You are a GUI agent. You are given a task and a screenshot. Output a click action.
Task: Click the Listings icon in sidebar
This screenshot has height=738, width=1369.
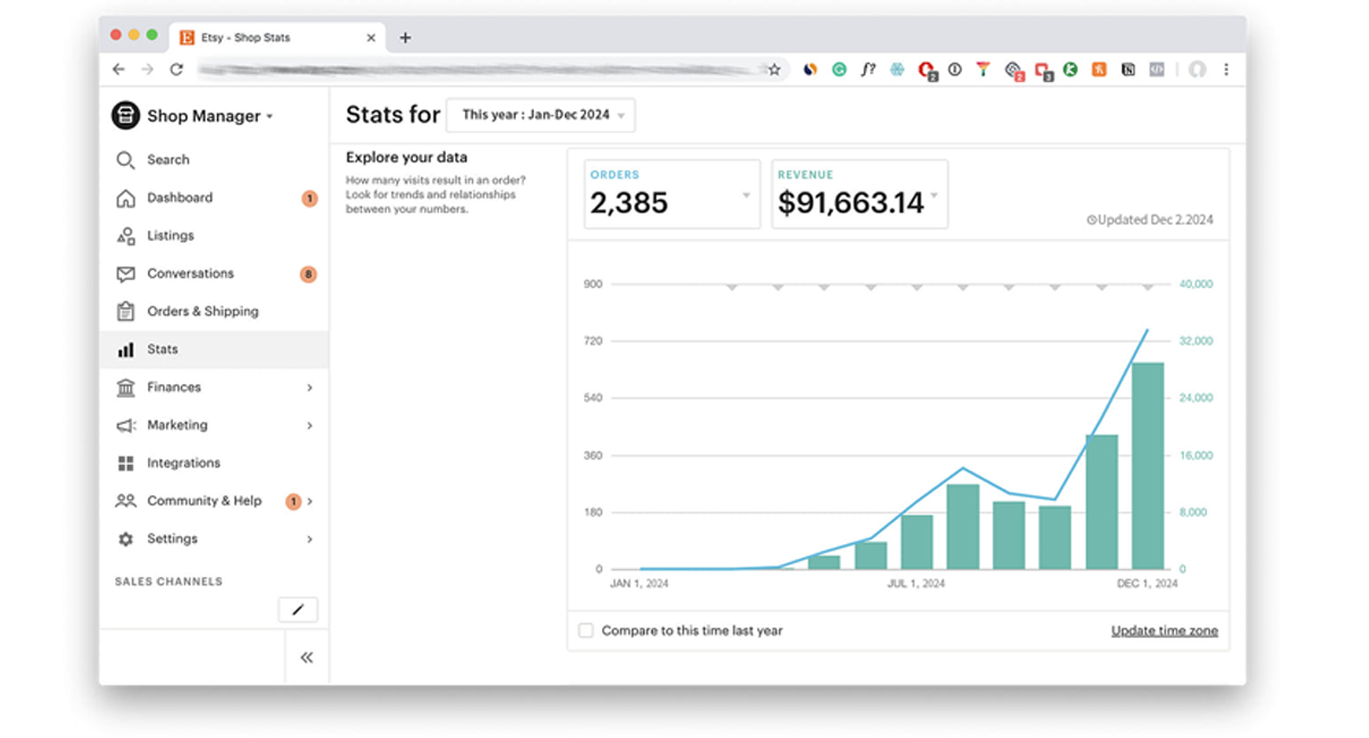(125, 236)
